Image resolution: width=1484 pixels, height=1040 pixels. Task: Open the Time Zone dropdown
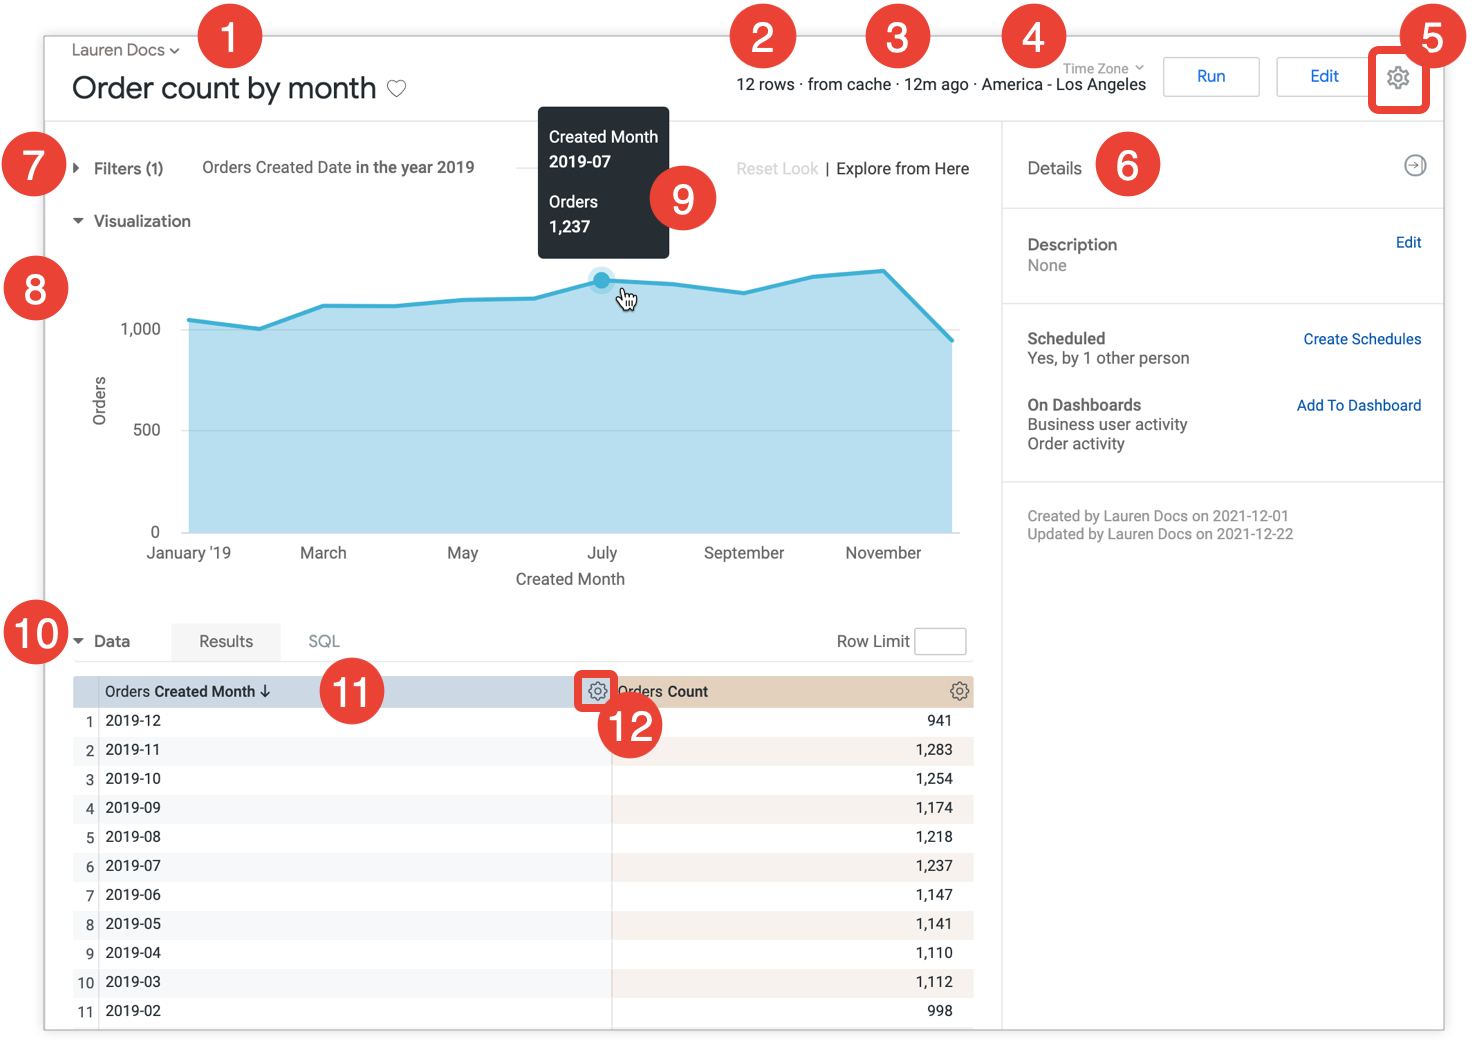coord(1102,69)
